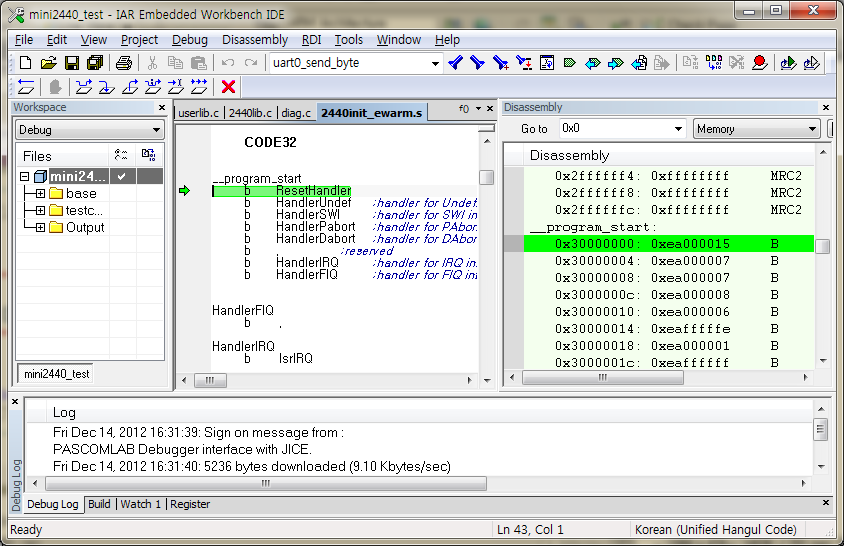Image resolution: width=844 pixels, height=546 pixels.
Task: Click the Undo arrow icon
Action: (x=228, y=63)
